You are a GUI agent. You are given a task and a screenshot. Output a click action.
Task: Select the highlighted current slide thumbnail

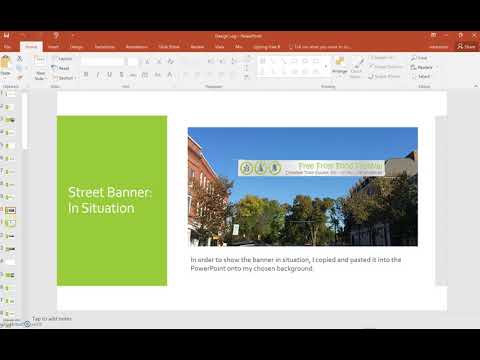click(x=10, y=210)
